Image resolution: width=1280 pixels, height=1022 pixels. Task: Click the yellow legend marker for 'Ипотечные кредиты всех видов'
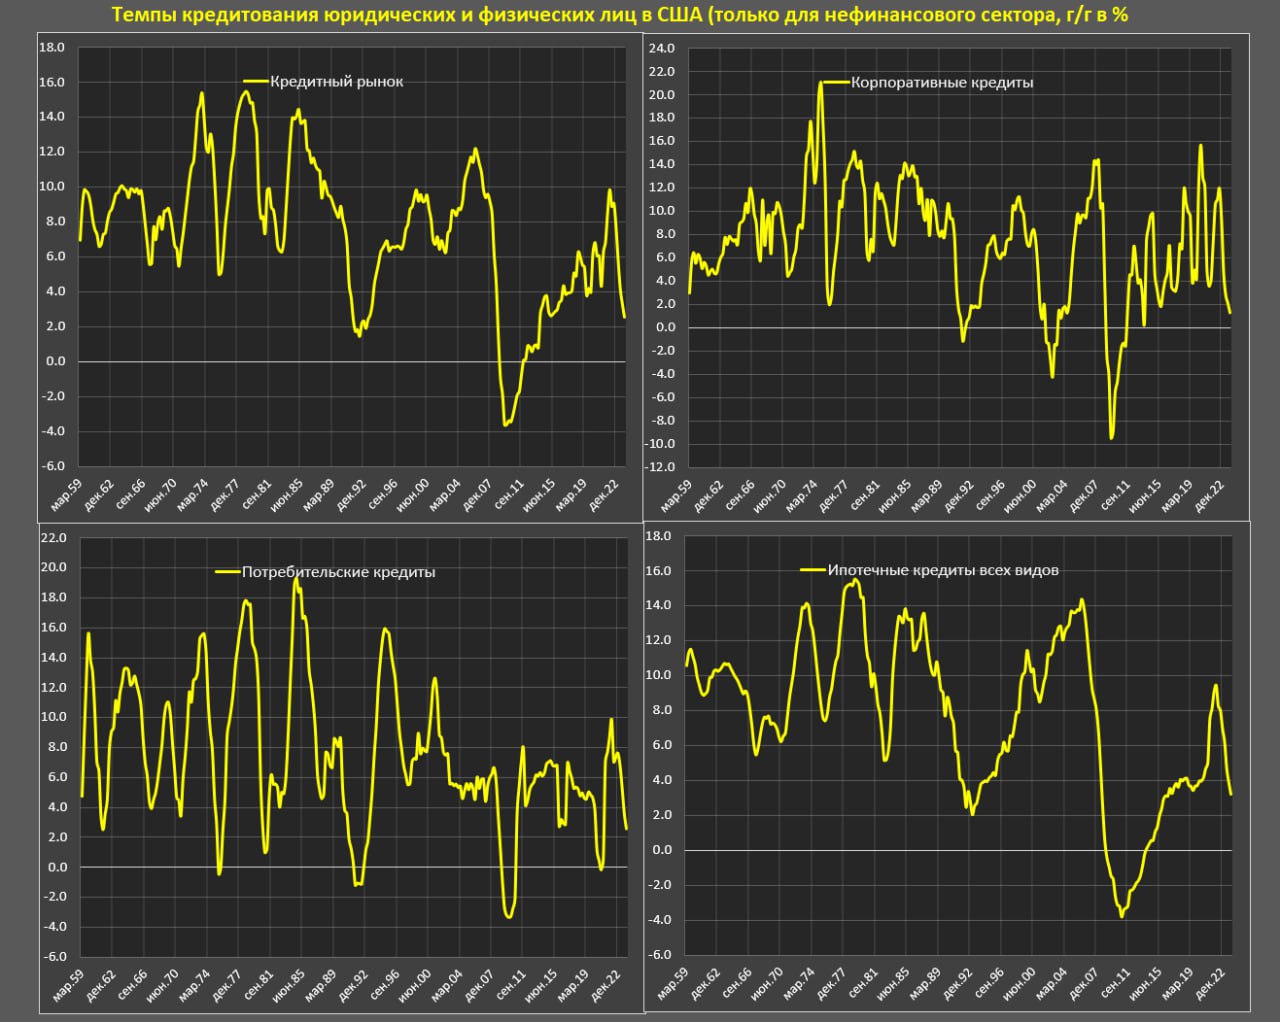(x=813, y=570)
